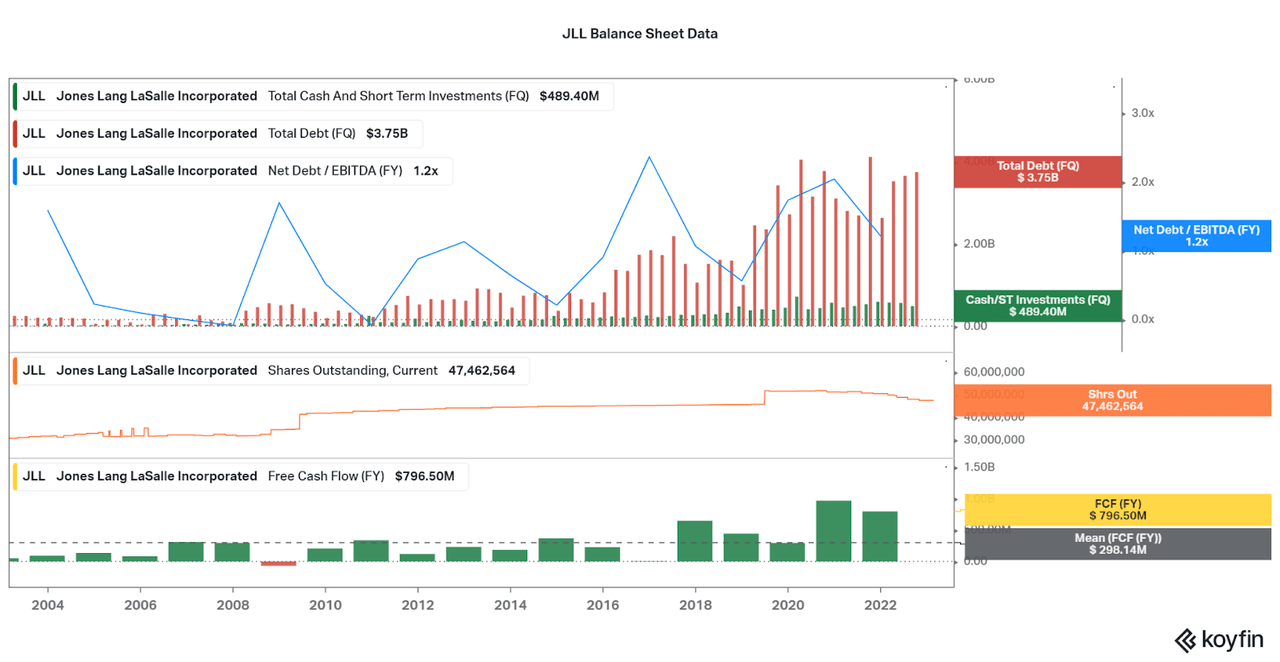Select the JLL Balance Sheet Data chart title
This screenshot has height=662, width=1280.
point(639,33)
